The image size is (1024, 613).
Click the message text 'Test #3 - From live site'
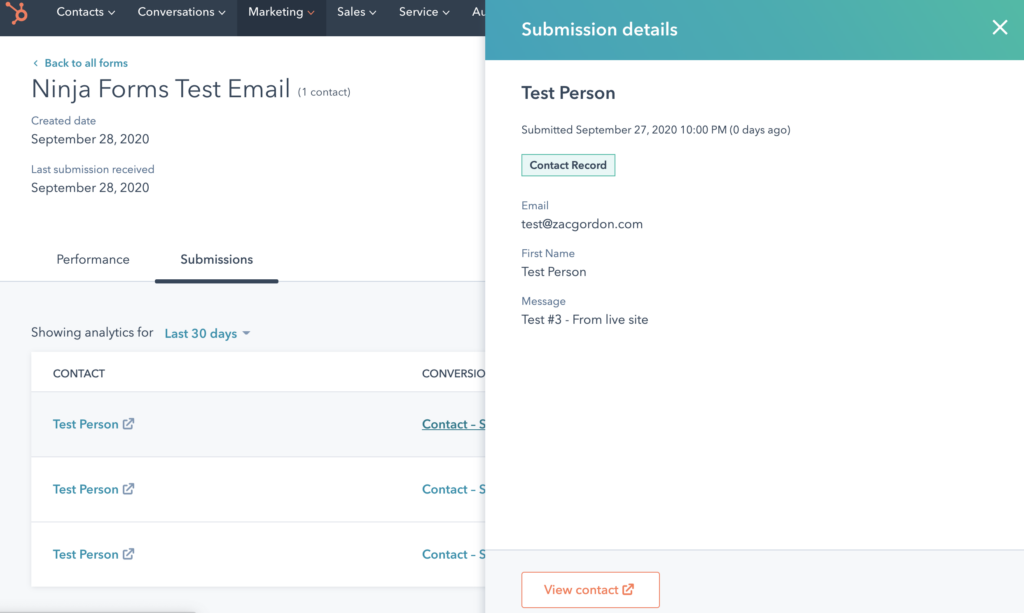coord(584,320)
